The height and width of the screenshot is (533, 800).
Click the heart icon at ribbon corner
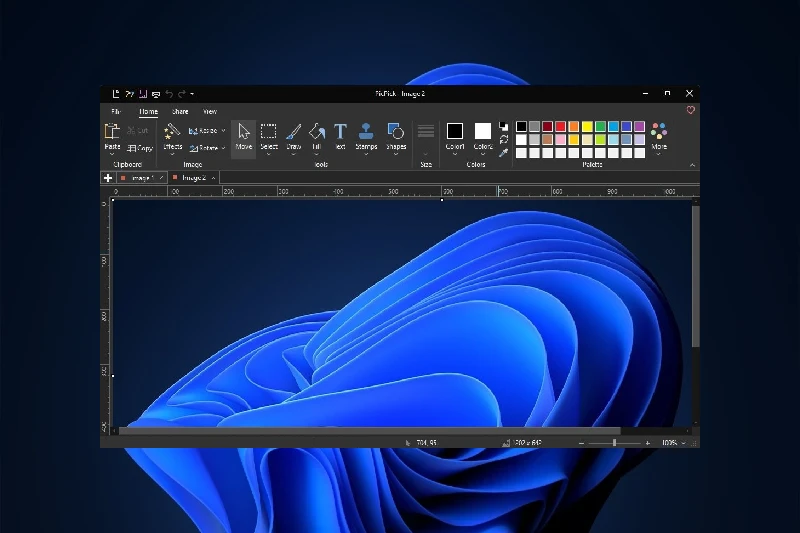690,110
